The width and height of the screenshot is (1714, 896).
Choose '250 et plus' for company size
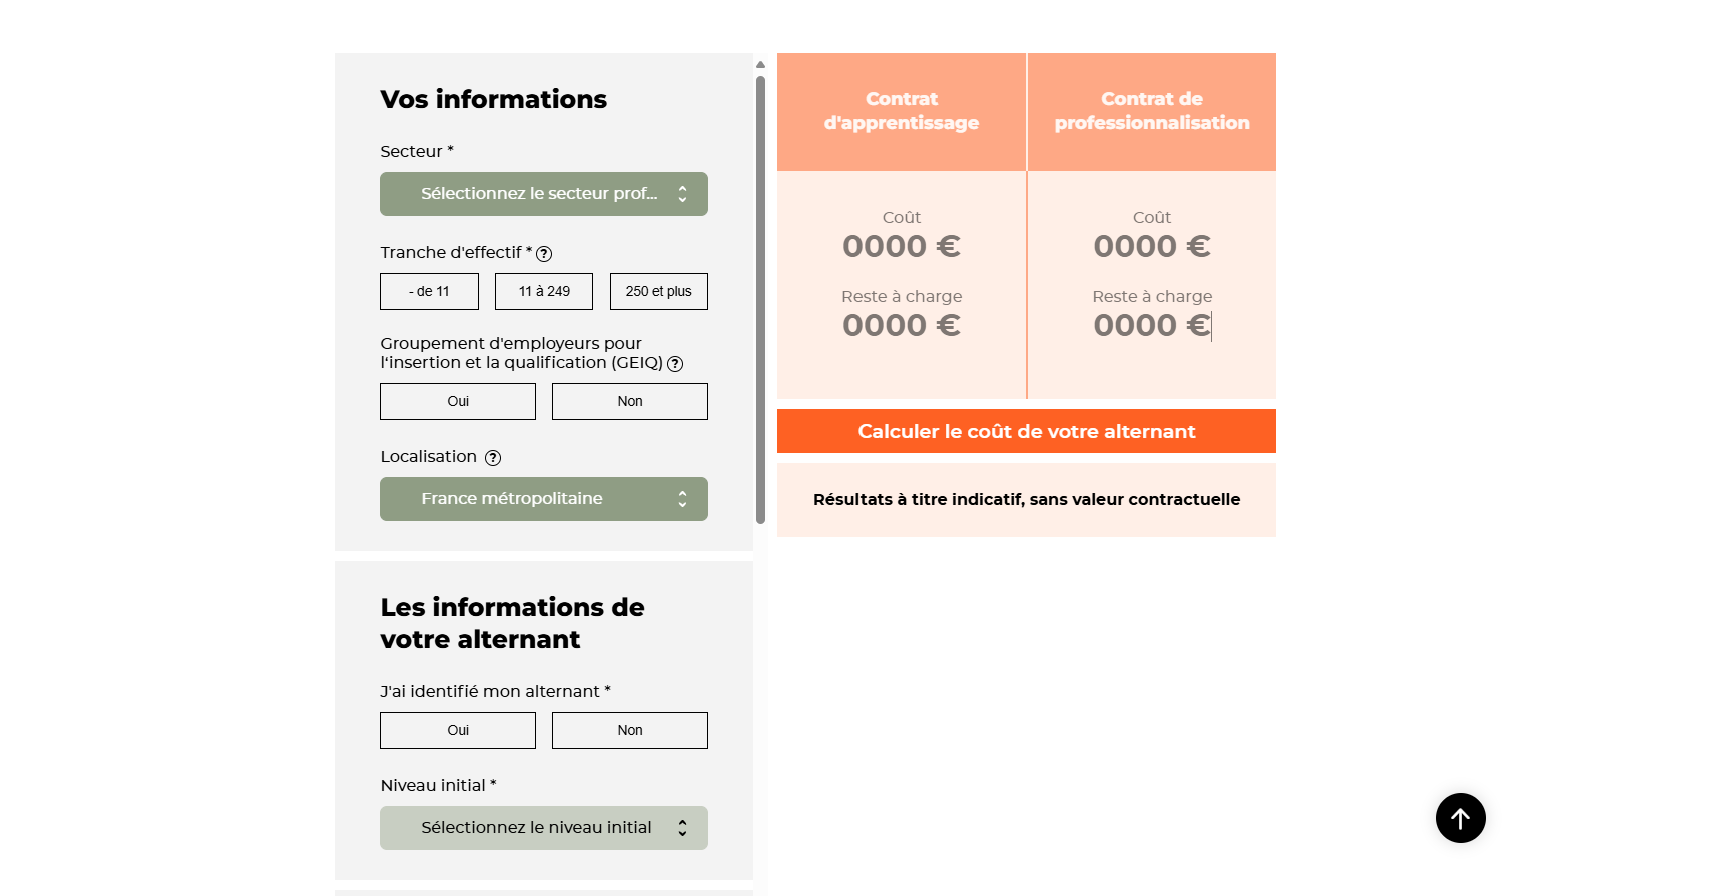tap(658, 291)
